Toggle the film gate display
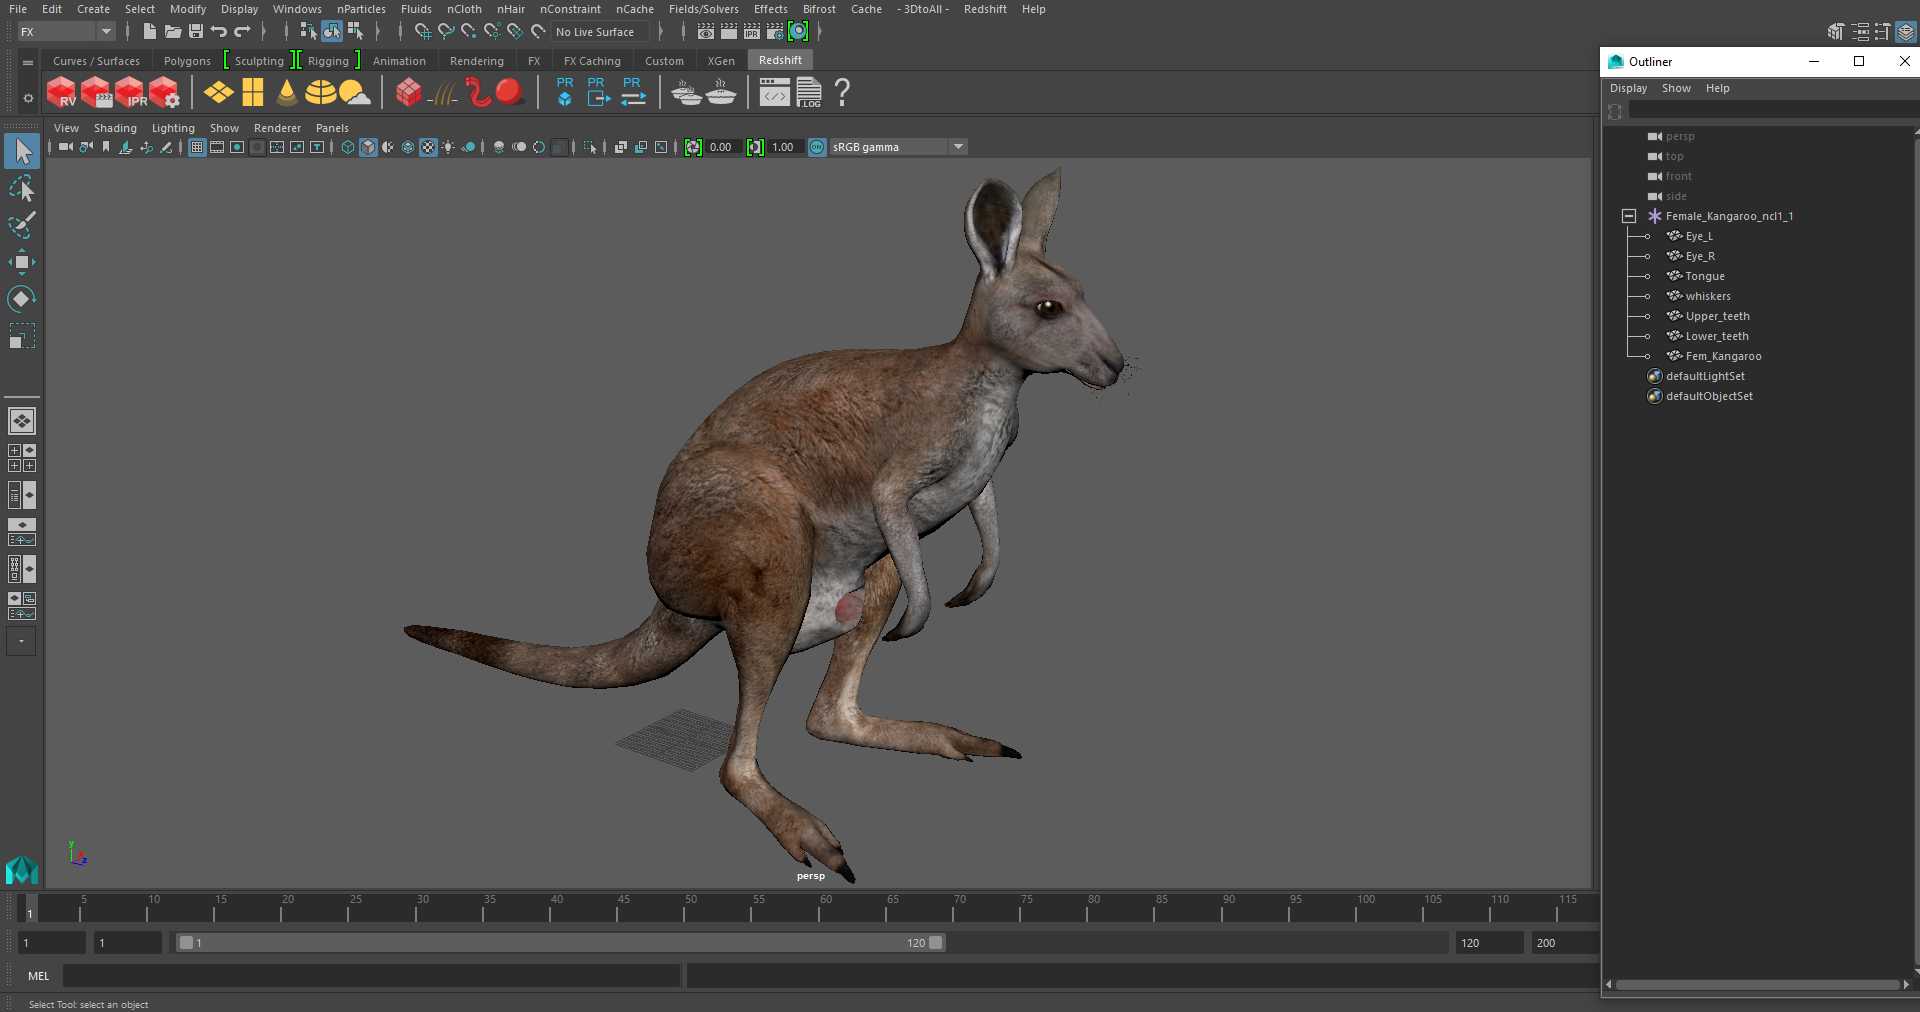1920x1012 pixels. 217,147
